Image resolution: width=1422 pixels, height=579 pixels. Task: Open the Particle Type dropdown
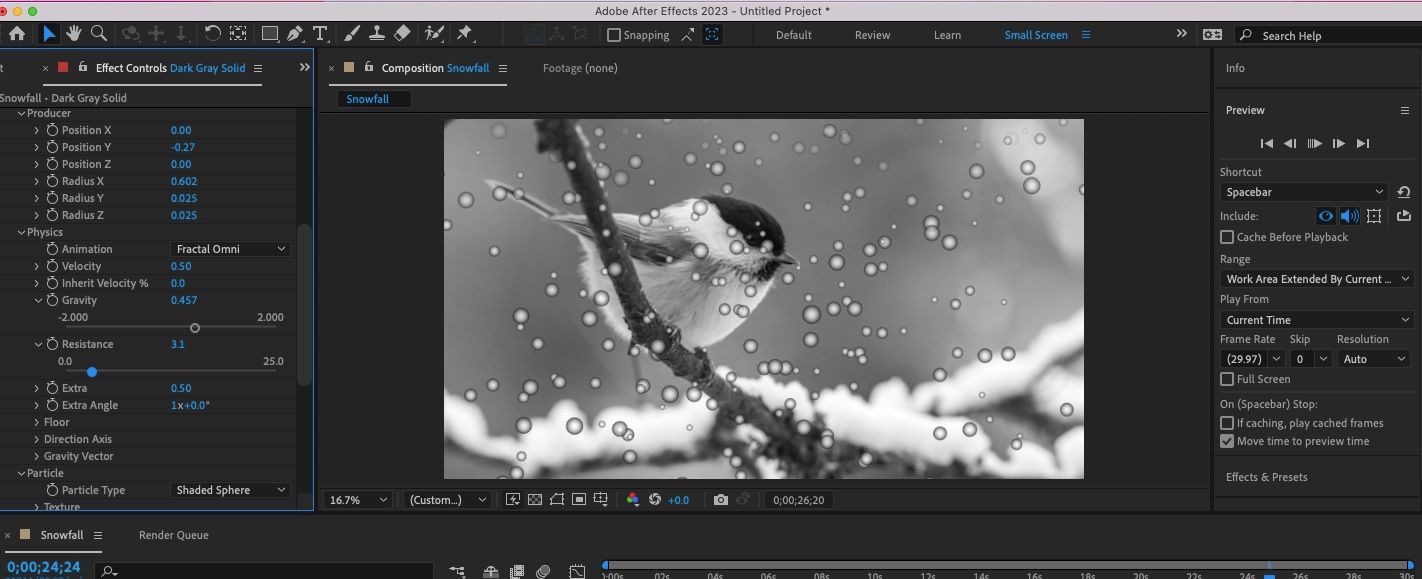(x=230, y=490)
